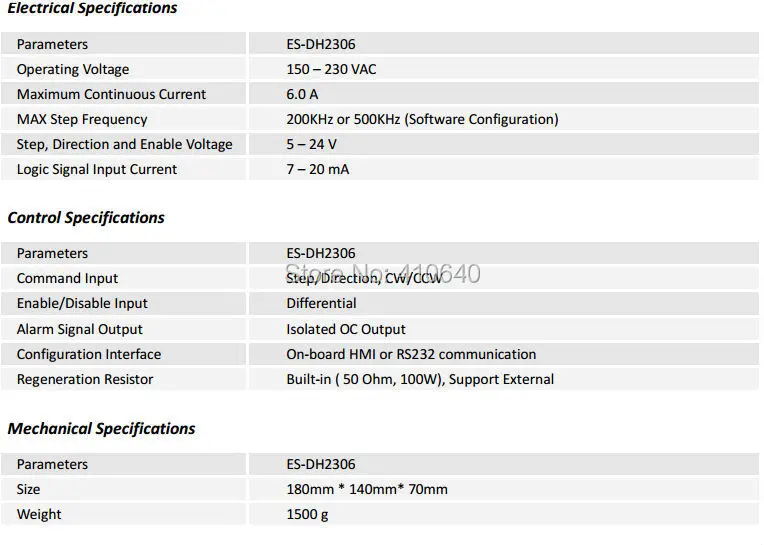Click On-board HMI or RS232 communication text

tap(411, 354)
